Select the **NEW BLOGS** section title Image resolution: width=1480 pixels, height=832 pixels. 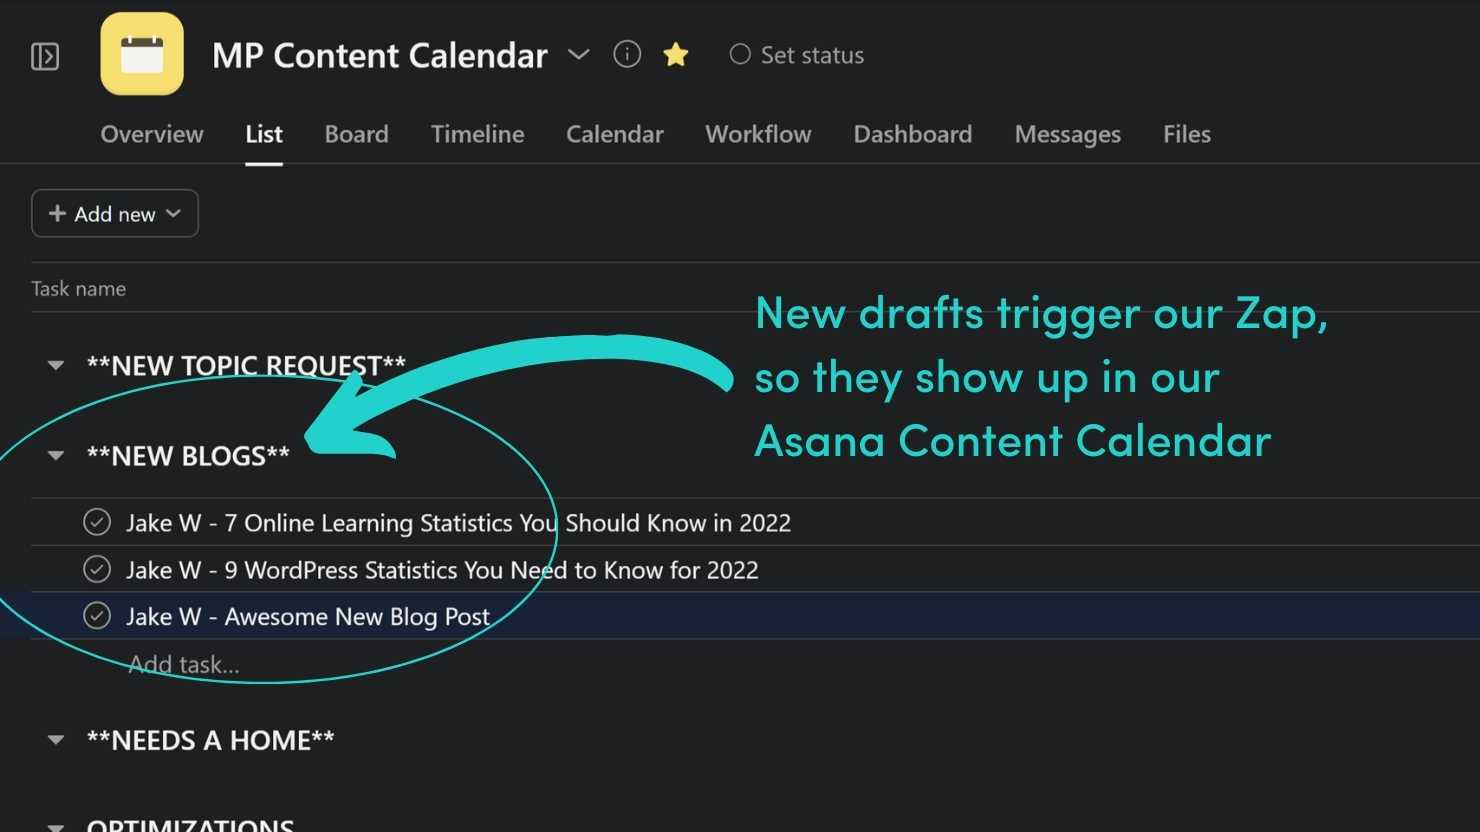tap(188, 456)
